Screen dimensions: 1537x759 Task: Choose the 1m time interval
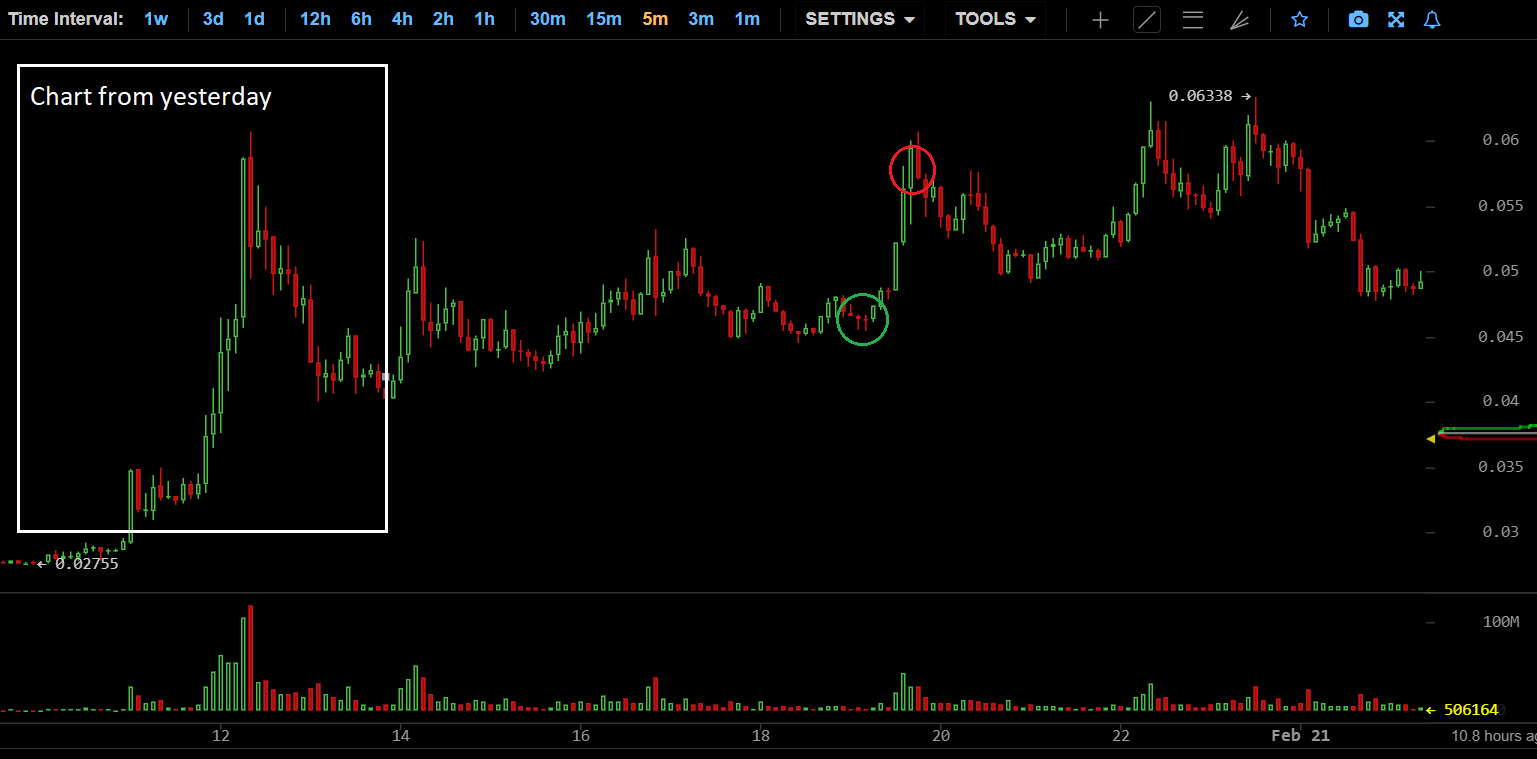[x=747, y=19]
